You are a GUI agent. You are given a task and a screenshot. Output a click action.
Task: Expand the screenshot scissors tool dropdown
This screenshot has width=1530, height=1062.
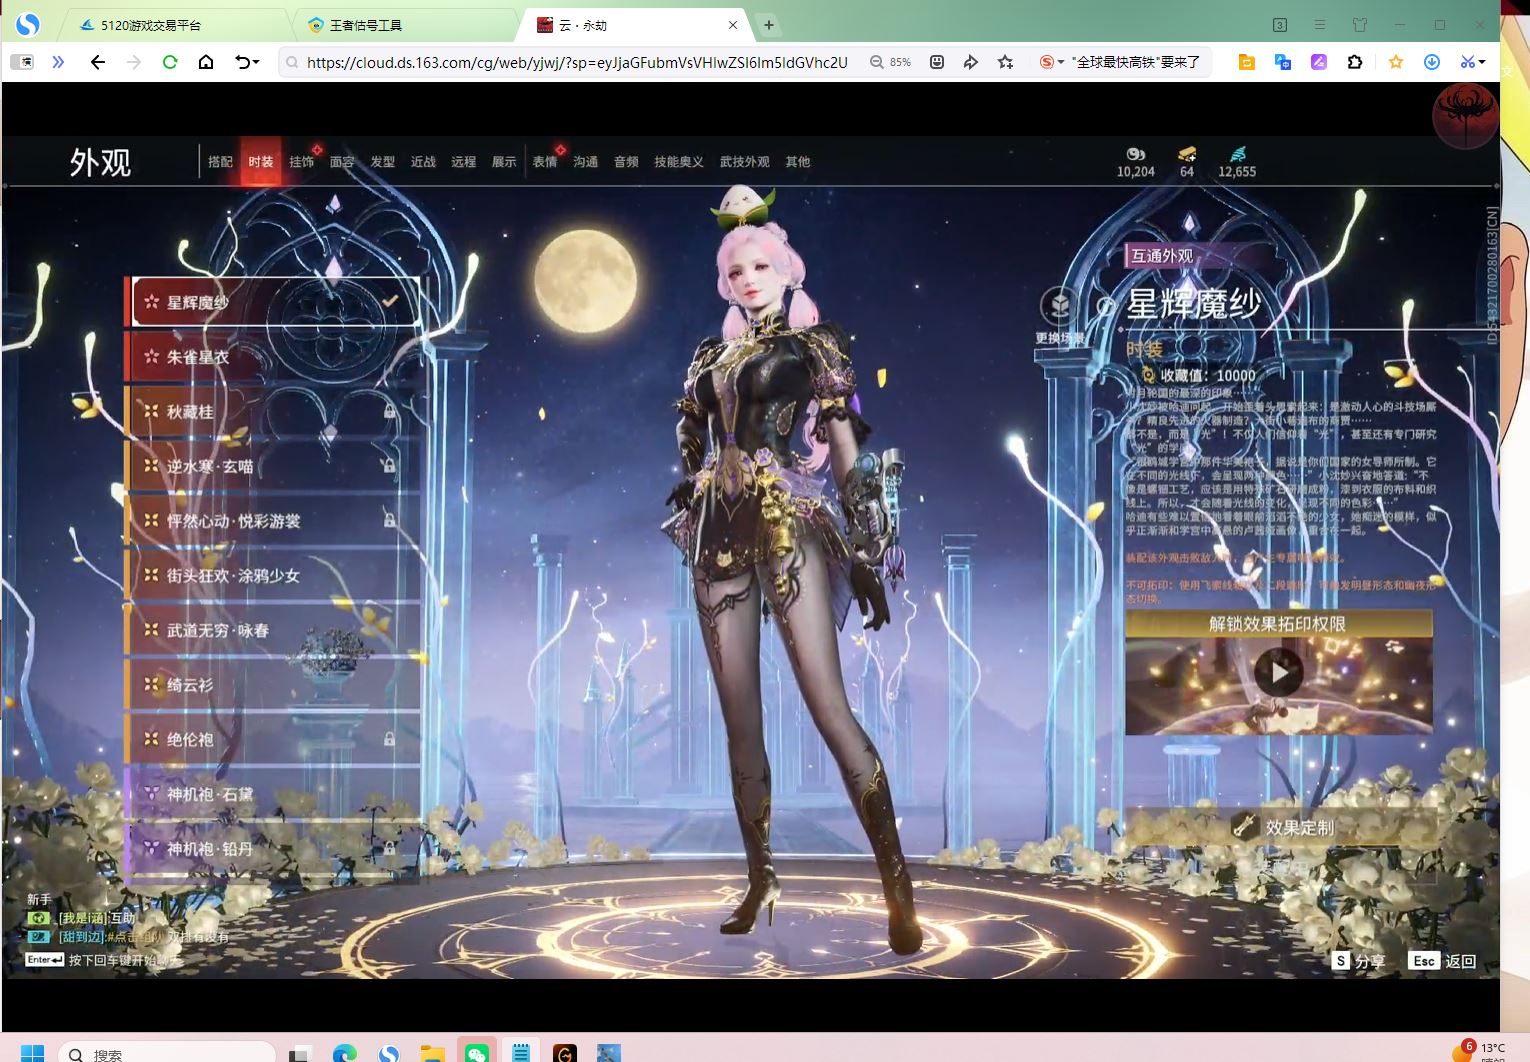pyautogui.click(x=1482, y=62)
